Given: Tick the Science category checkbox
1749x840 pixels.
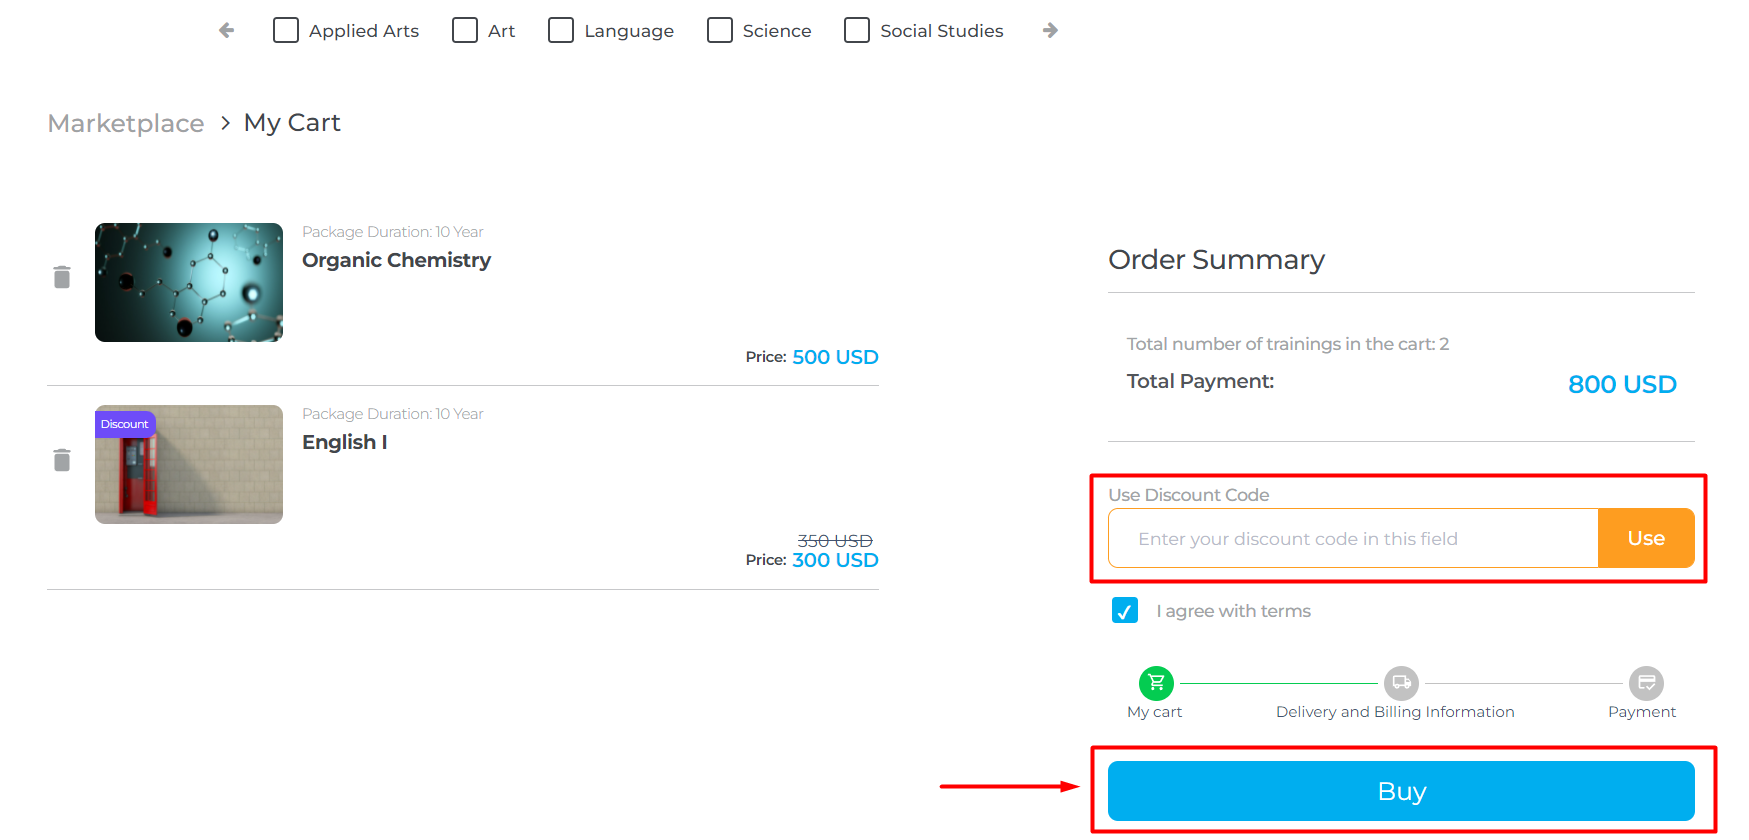Looking at the screenshot, I should tap(720, 30).
